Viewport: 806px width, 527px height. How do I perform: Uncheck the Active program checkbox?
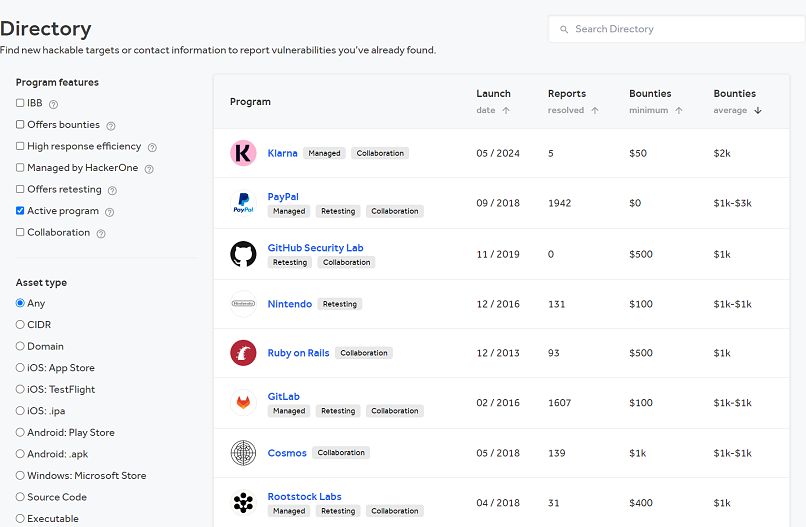point(20,211)
